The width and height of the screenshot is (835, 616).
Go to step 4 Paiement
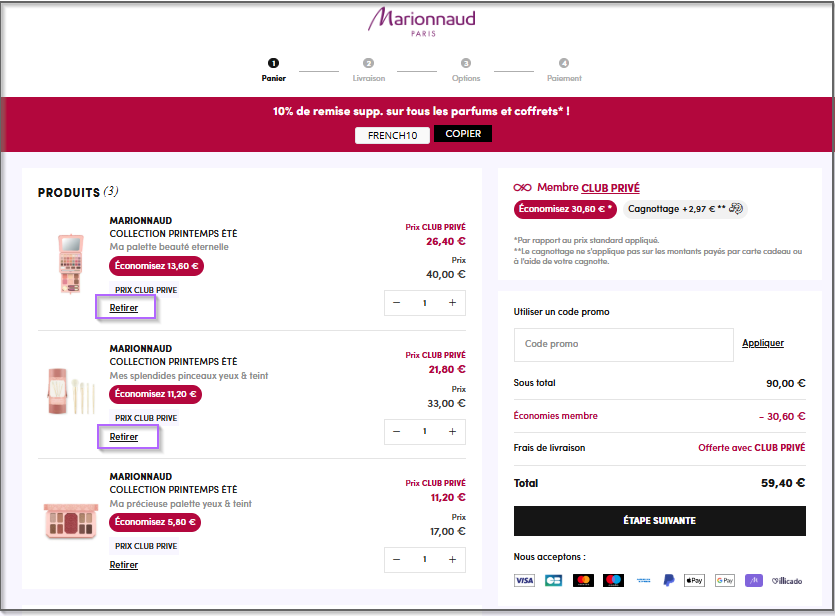564,70
